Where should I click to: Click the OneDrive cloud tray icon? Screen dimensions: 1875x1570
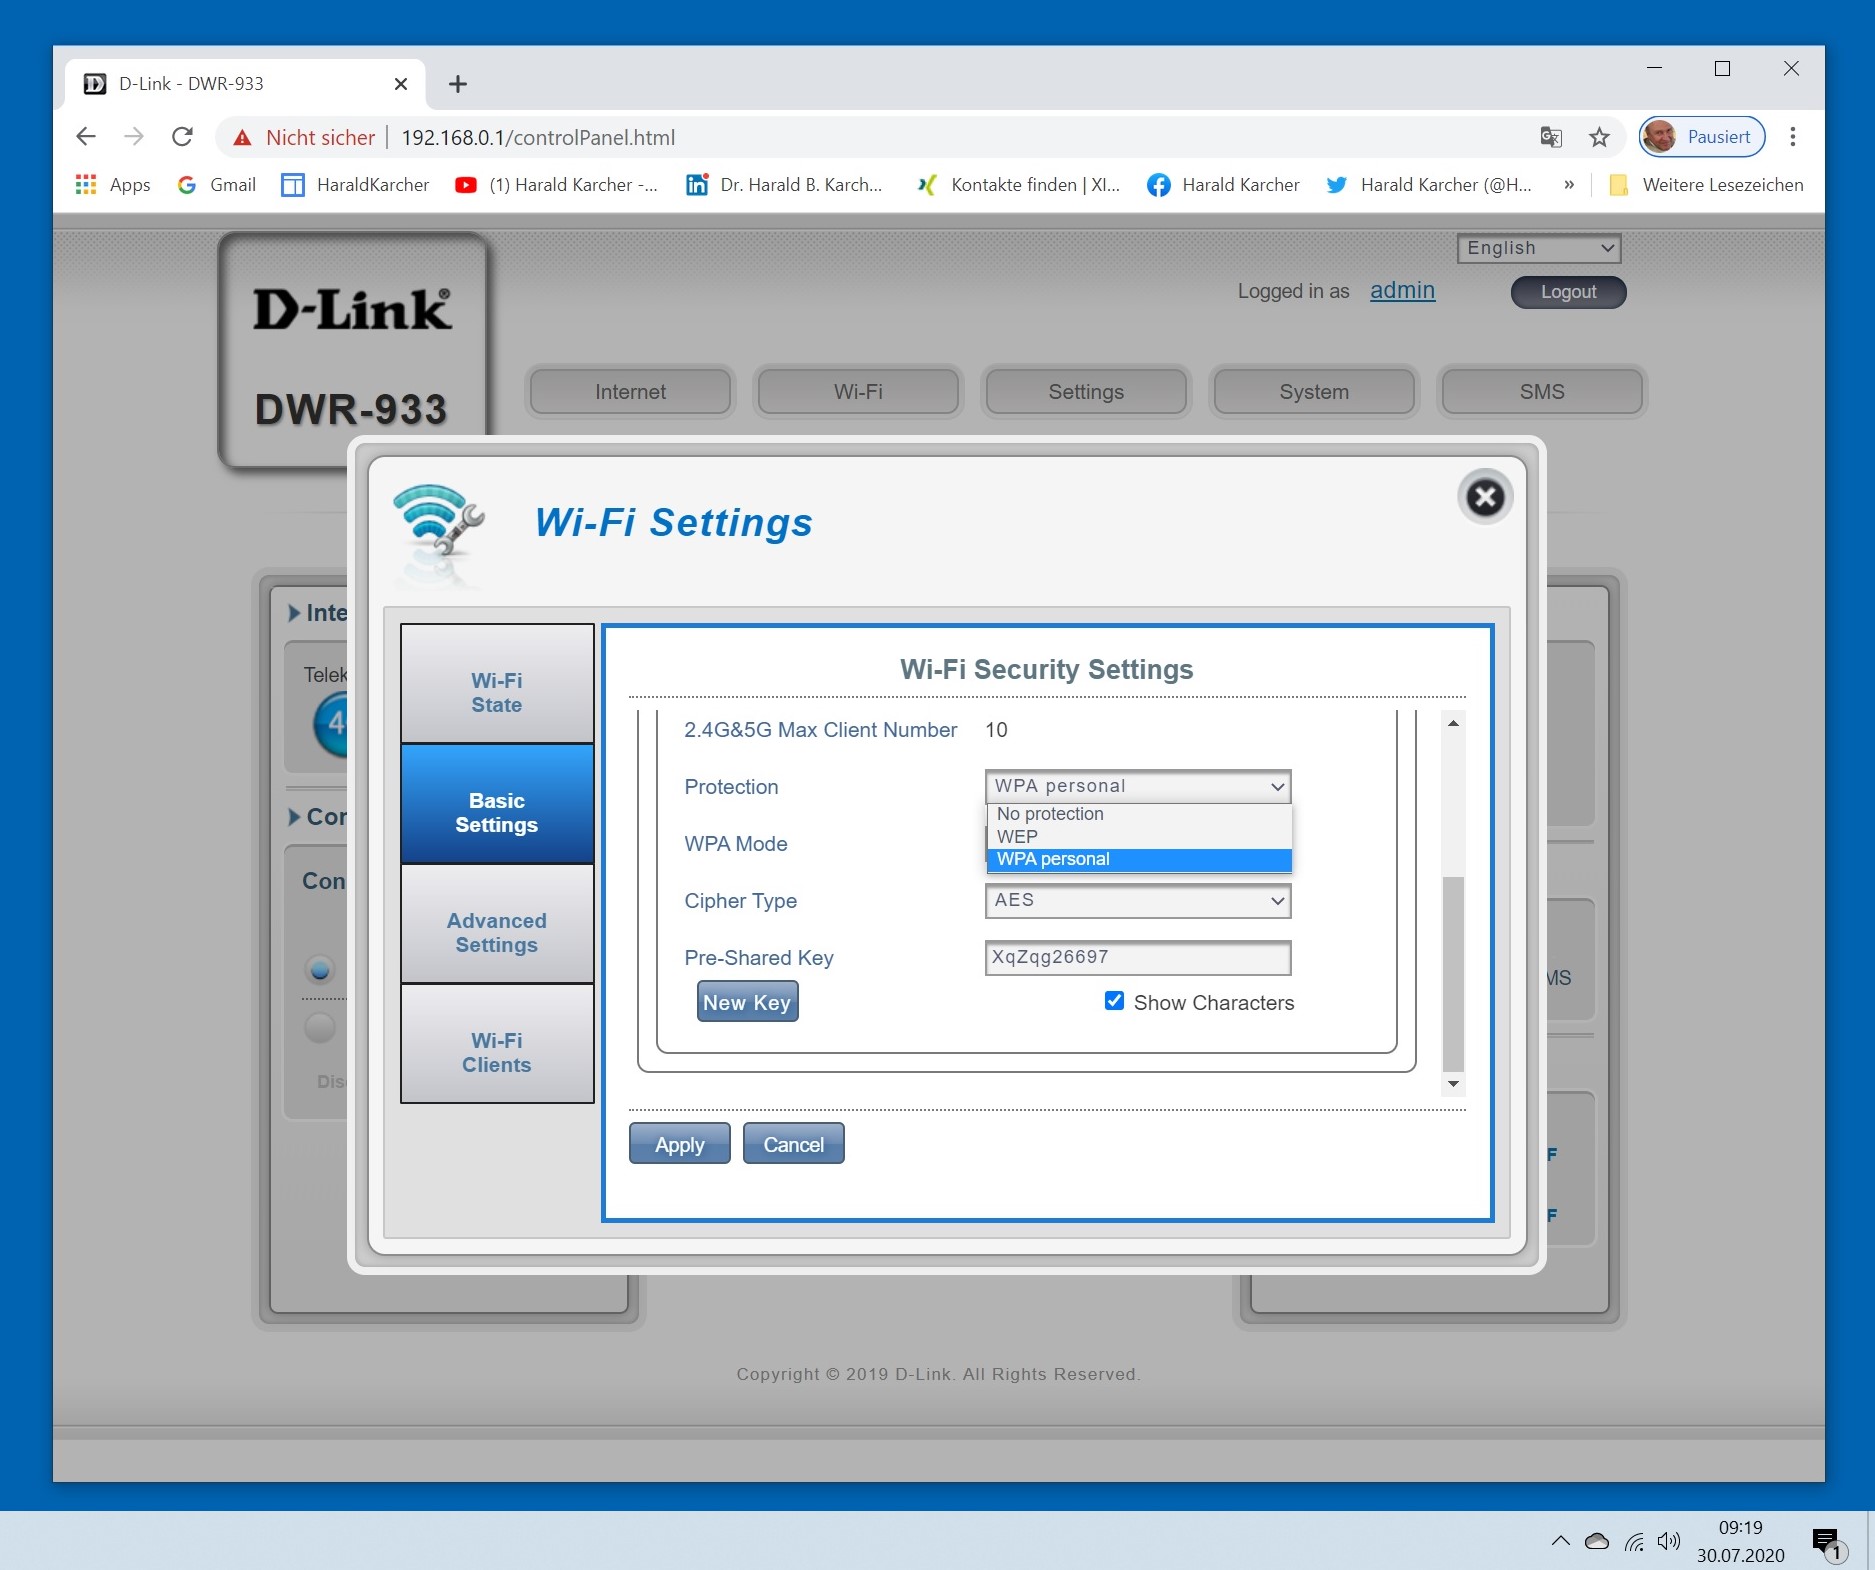[x=1597, y=1541]
